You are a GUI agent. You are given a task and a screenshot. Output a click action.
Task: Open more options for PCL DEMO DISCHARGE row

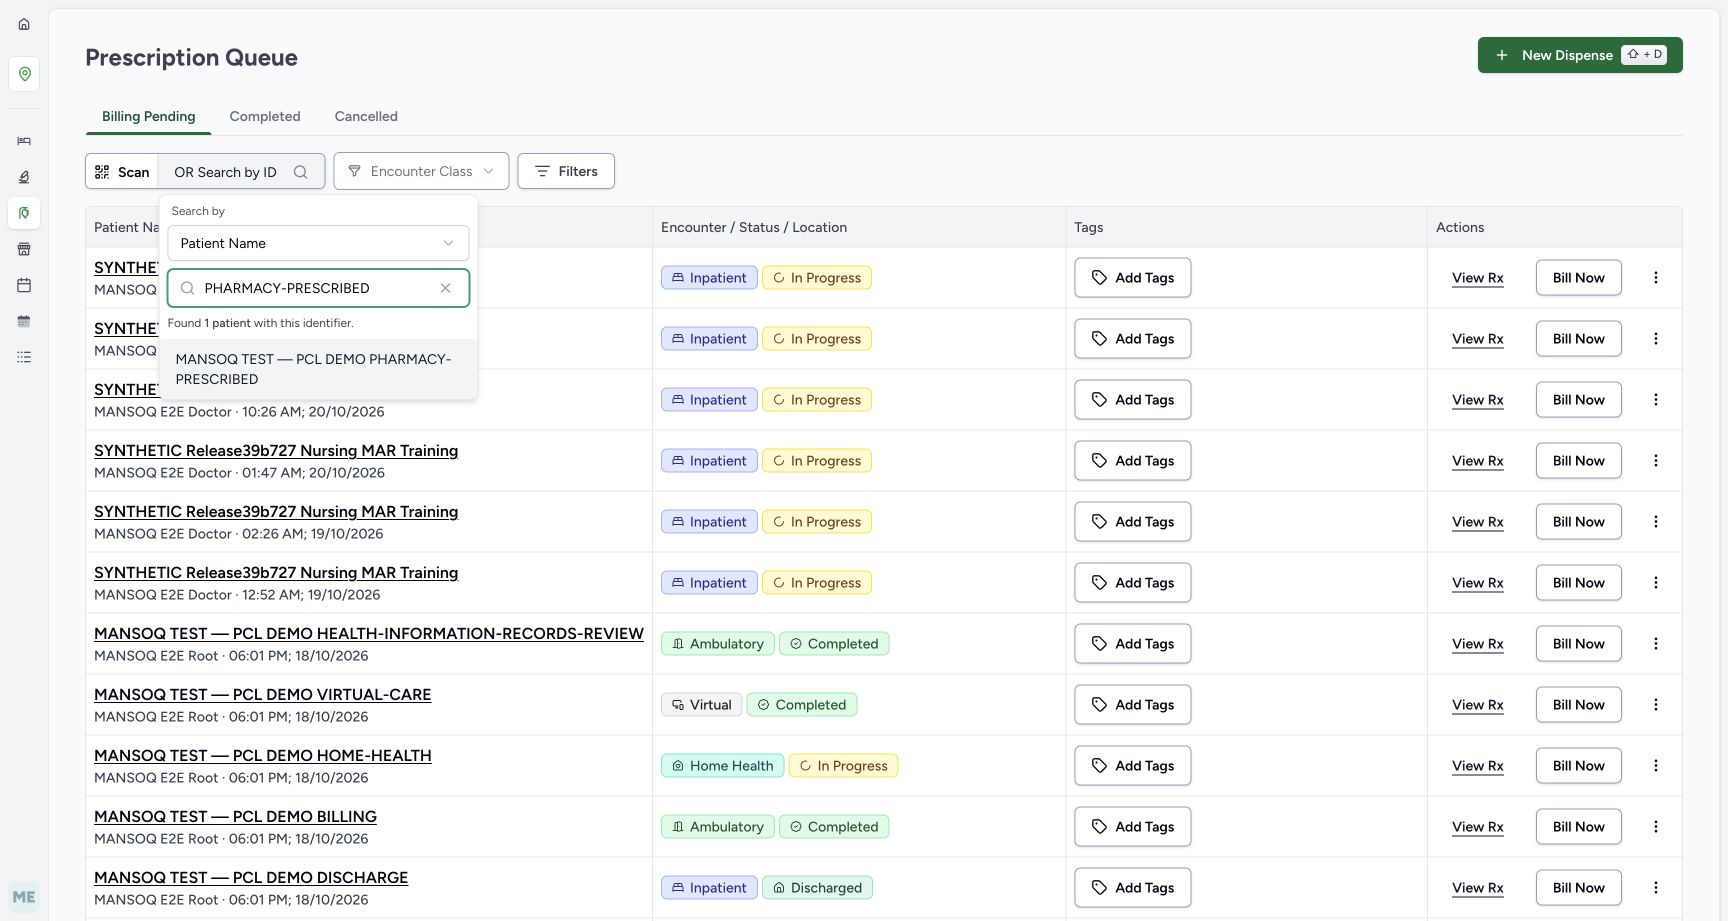pyautogui.click(x=1656, y=888)
